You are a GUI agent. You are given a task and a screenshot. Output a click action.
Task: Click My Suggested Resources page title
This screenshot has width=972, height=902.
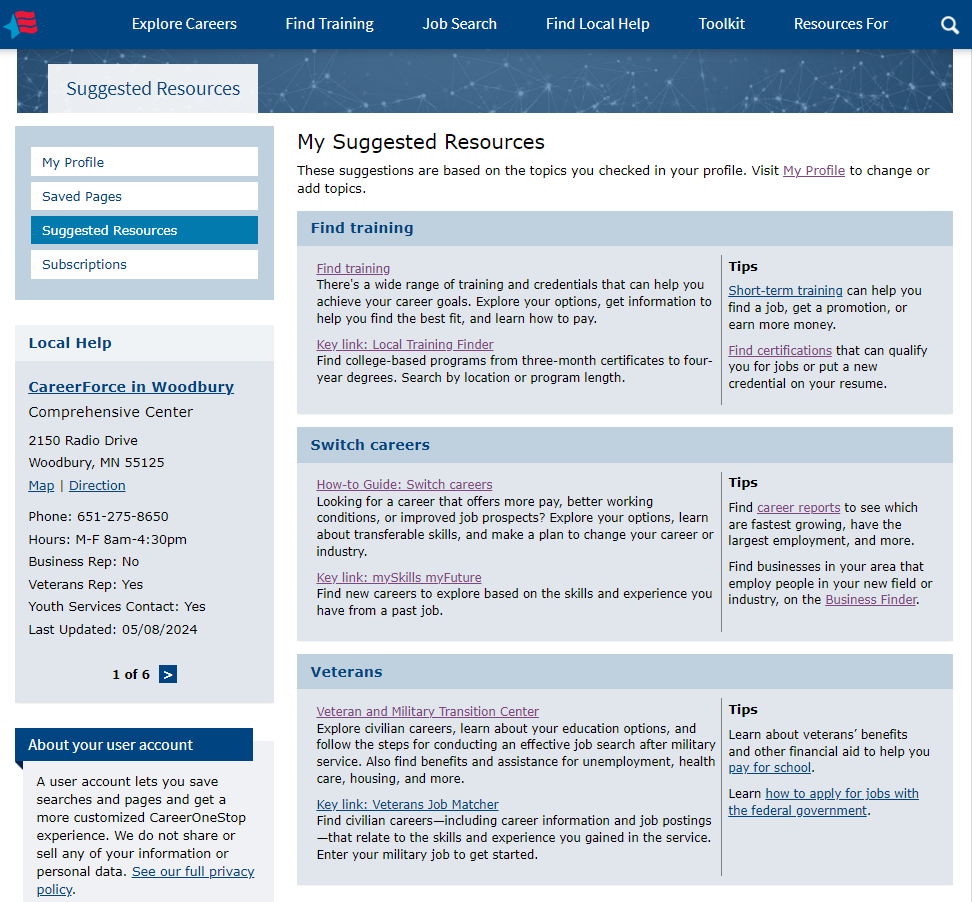tap(421, 142)
